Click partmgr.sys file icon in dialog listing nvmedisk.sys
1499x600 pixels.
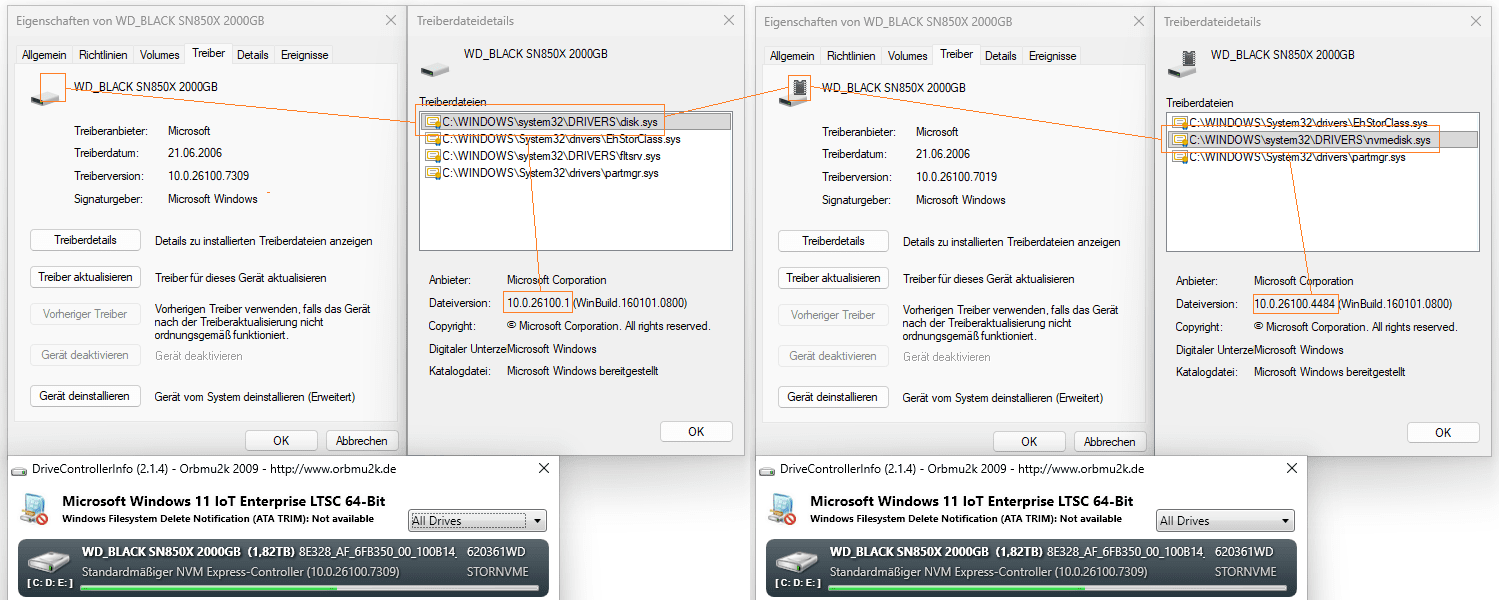pyautogui.click(x=1180, y=157)
